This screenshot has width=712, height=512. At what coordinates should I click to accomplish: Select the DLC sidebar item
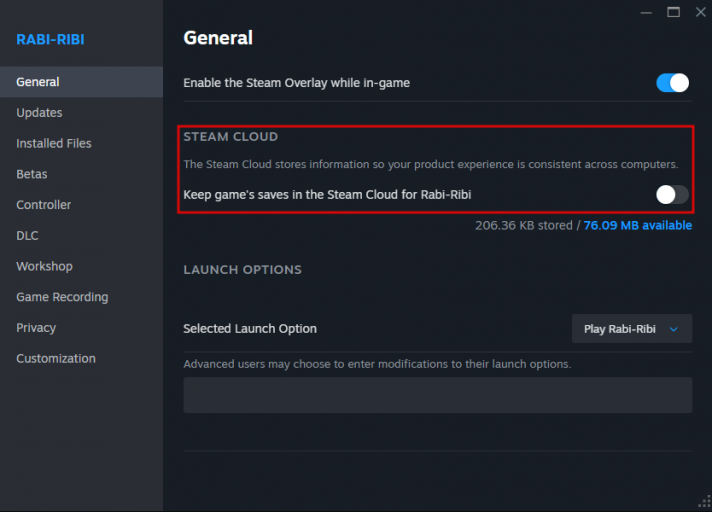tap(28, 236)
